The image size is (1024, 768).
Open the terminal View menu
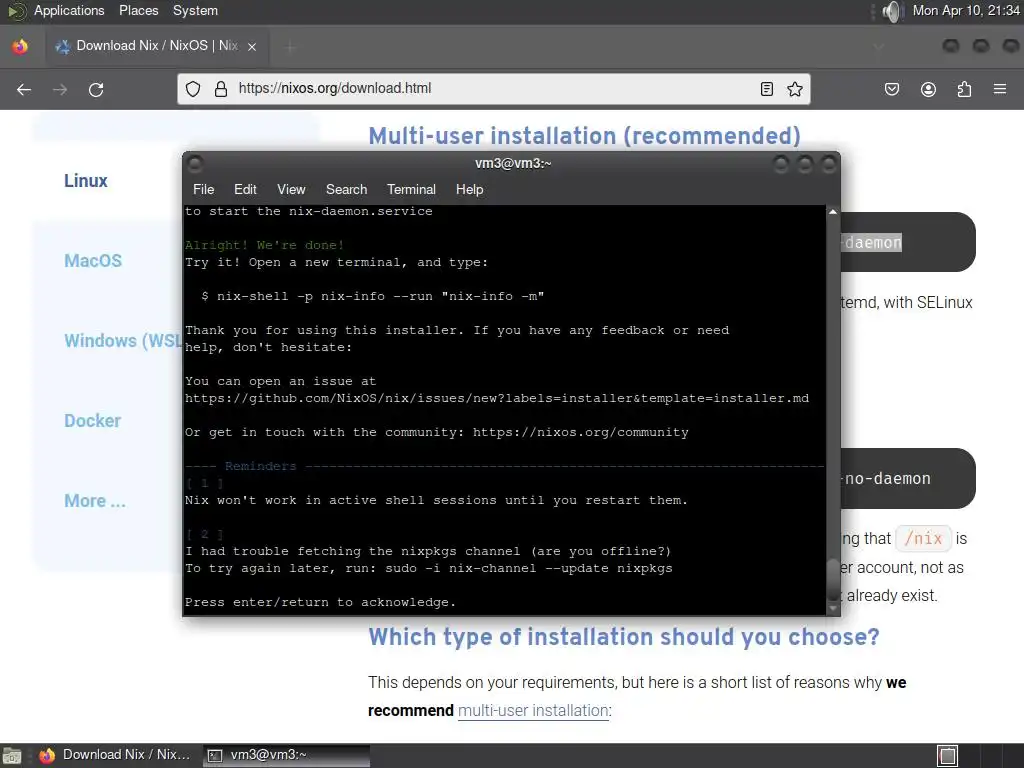(x=291, y=189)
